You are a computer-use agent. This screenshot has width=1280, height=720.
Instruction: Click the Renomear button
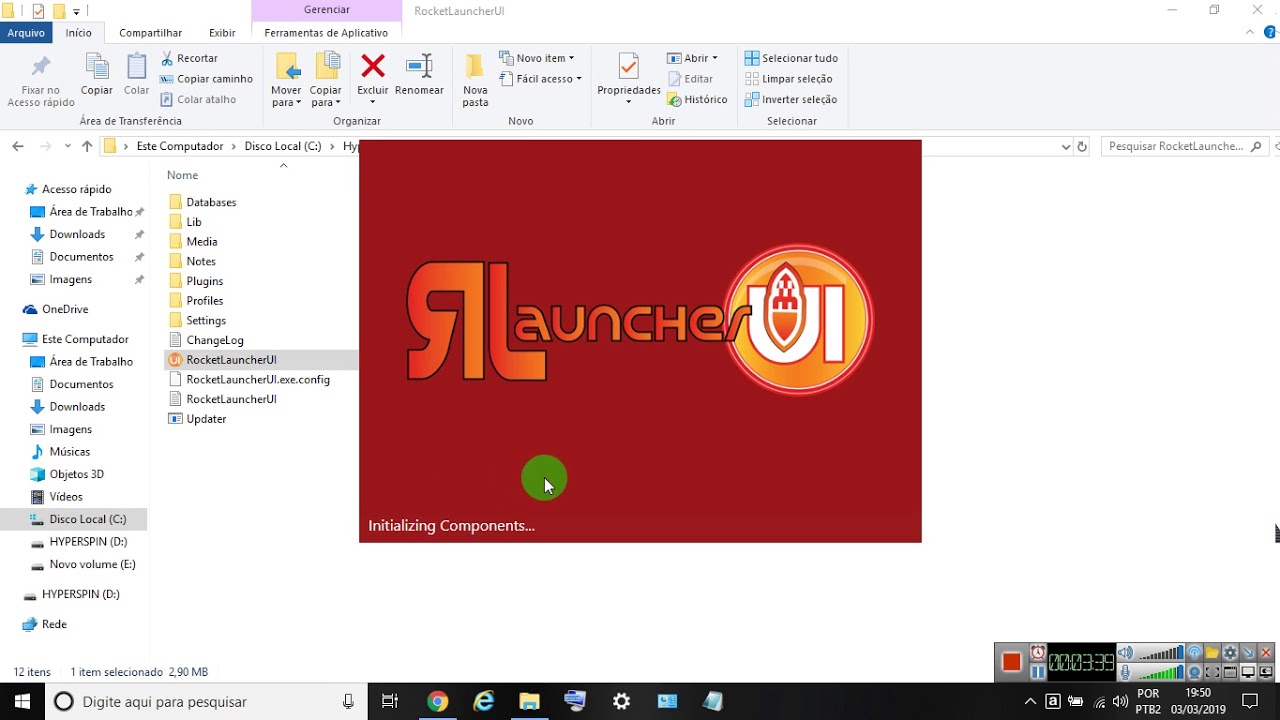[419, 74]
